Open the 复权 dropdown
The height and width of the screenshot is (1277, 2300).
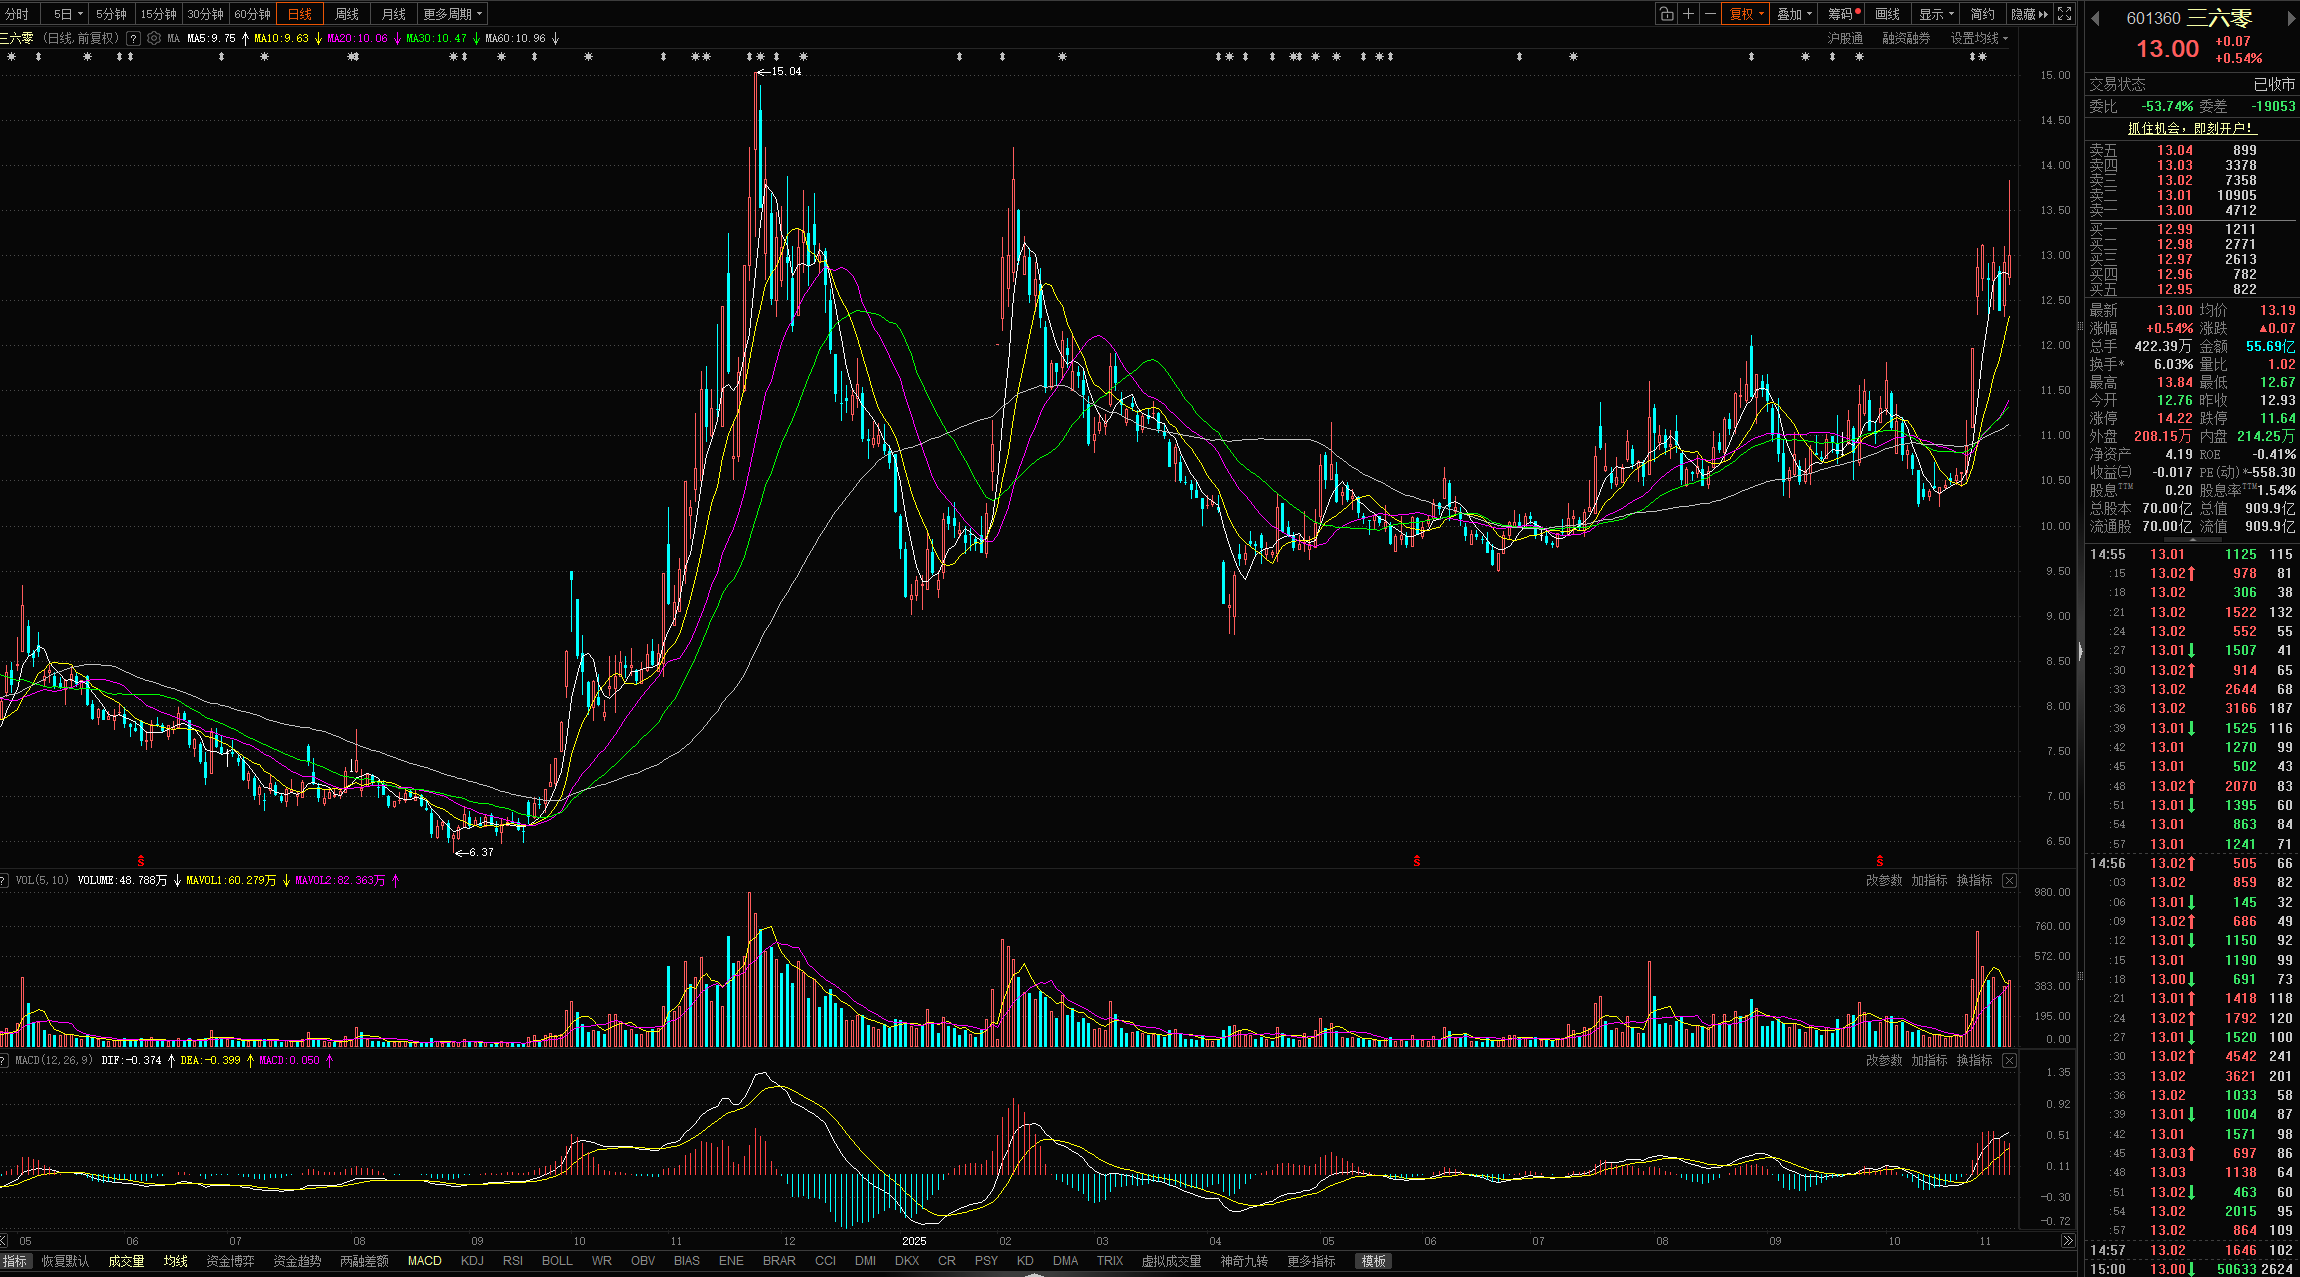tap(1746, 14)
